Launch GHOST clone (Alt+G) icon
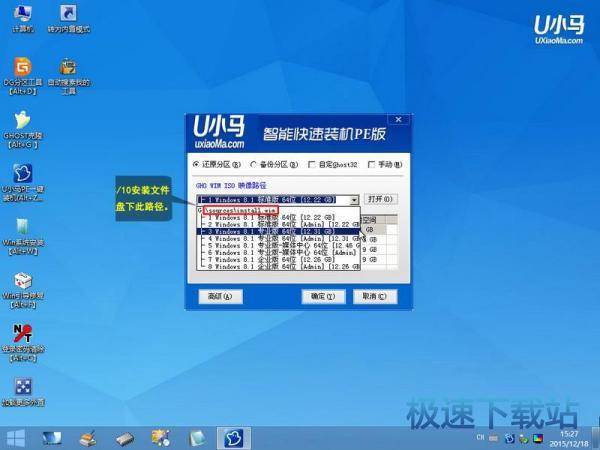Viewport: 600px width, 450px height. coord(23,129)
